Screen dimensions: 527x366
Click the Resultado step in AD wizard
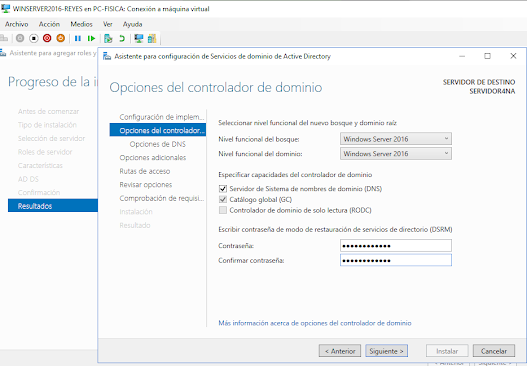135,225
